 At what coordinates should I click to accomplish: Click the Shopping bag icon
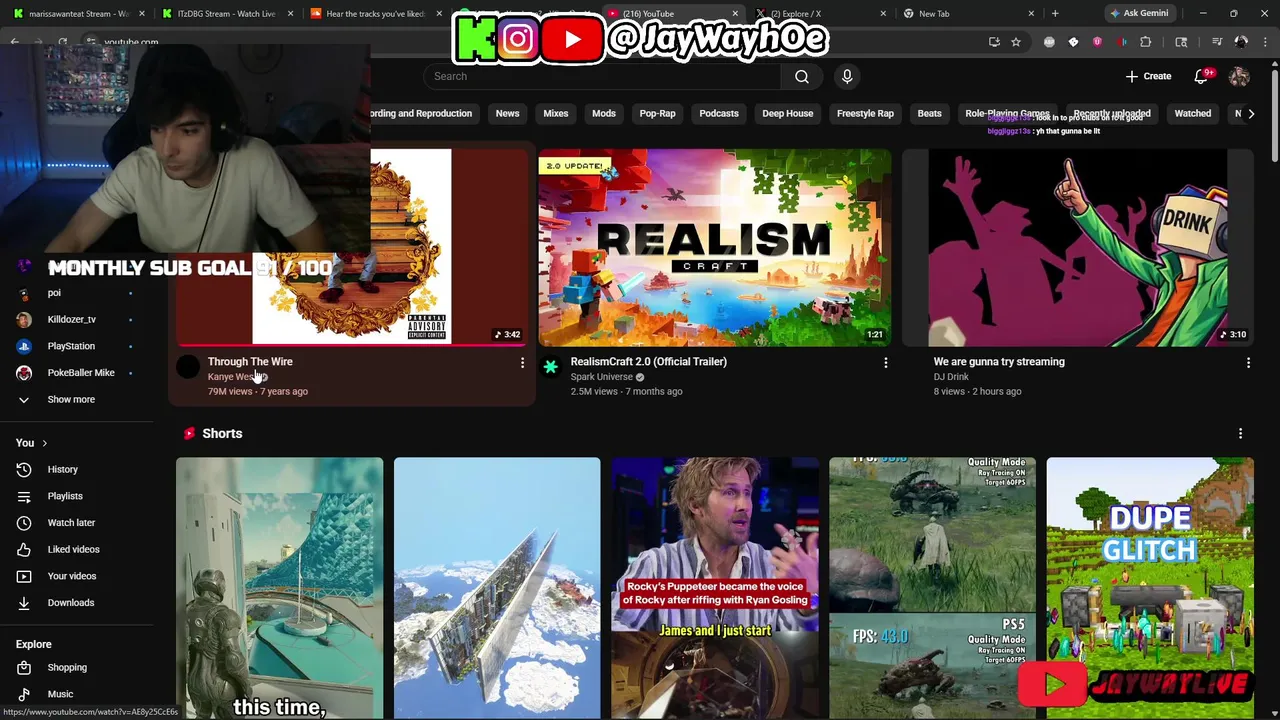pos(24,667)
